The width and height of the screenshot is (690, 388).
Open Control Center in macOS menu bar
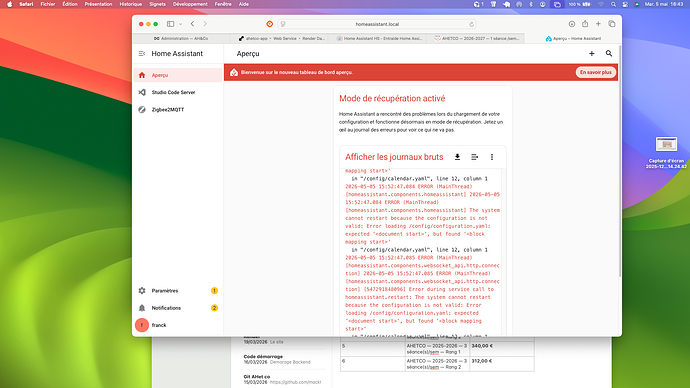pos(625,4)
